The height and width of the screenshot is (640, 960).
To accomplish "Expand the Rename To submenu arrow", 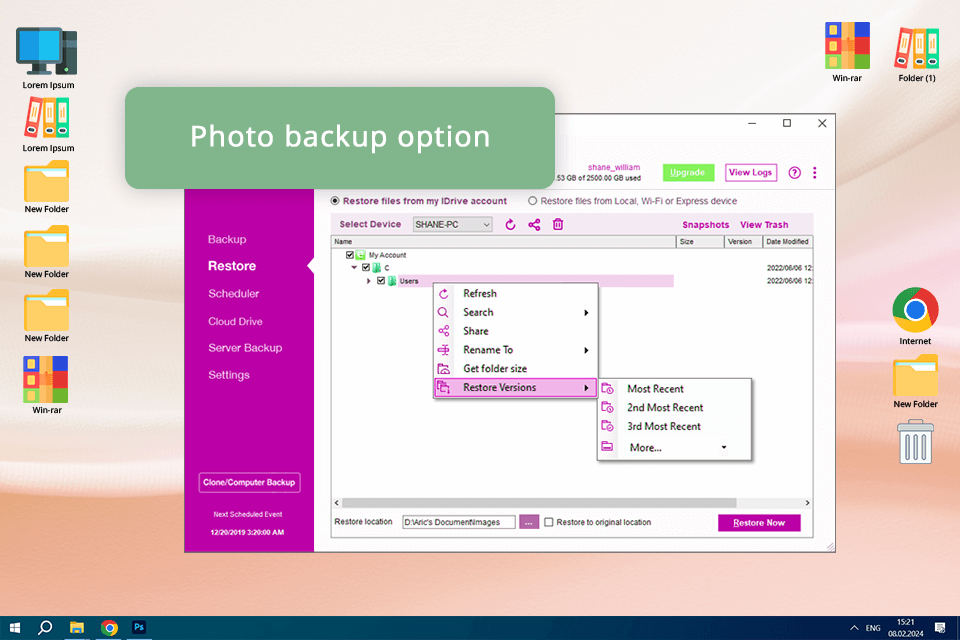I will [587, 350].
